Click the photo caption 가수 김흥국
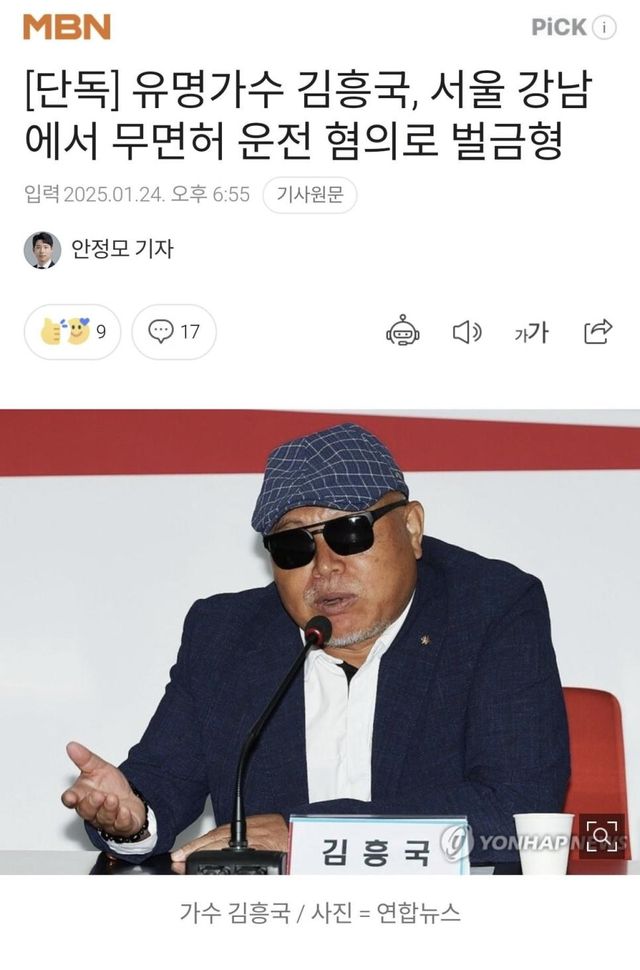The height and width of the screenshot is (970, 640). coord(234,912)
